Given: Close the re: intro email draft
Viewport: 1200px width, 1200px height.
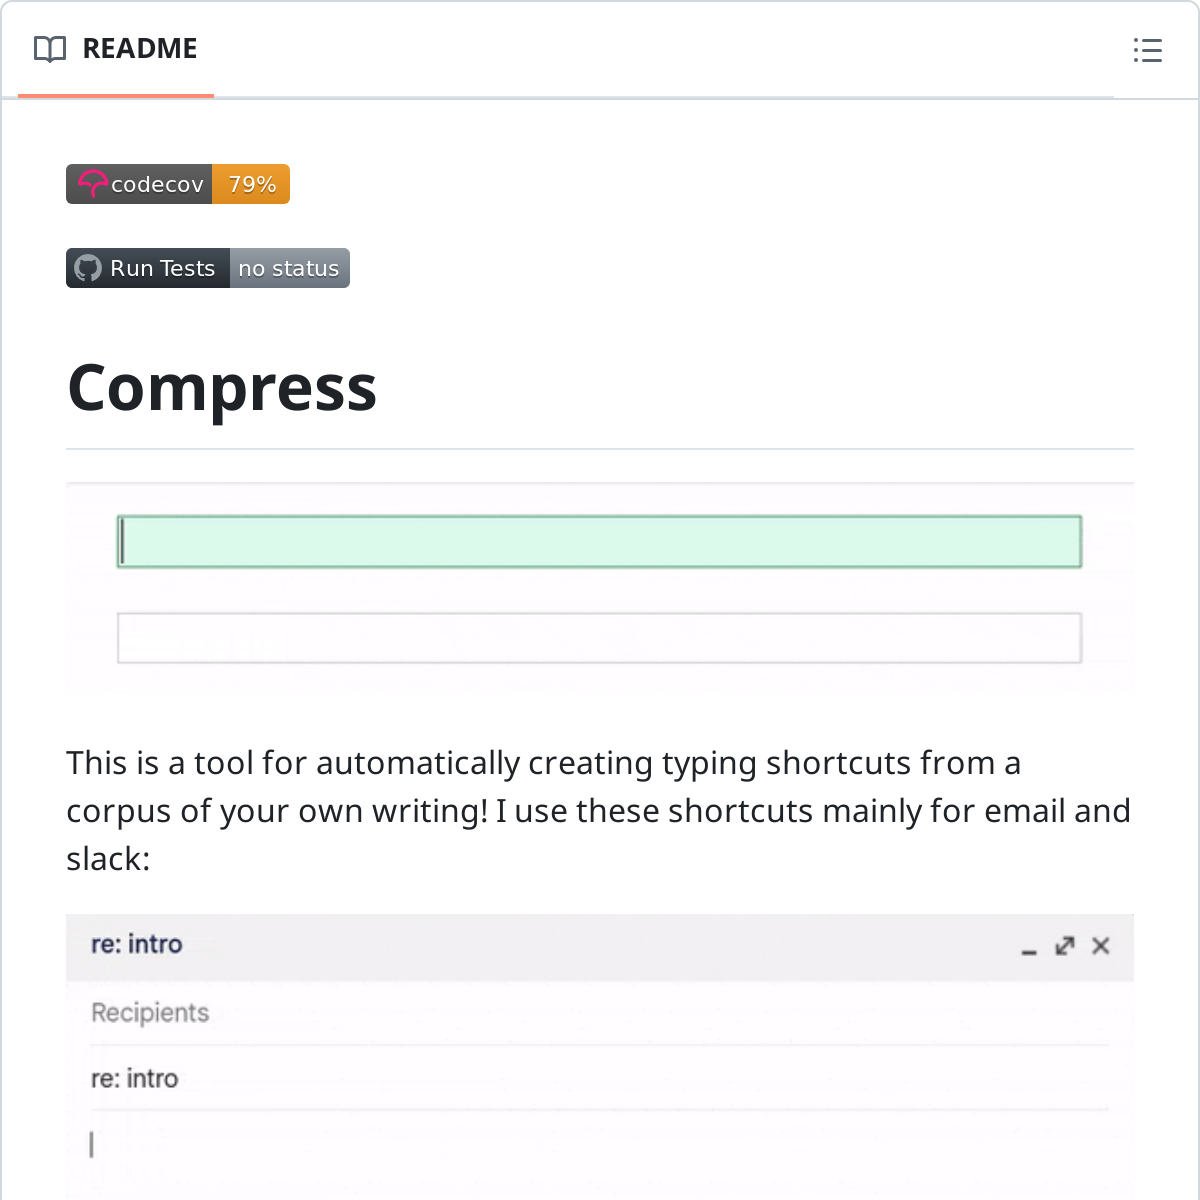Looking at the screenshot, I should click(x=1100, y=946).
